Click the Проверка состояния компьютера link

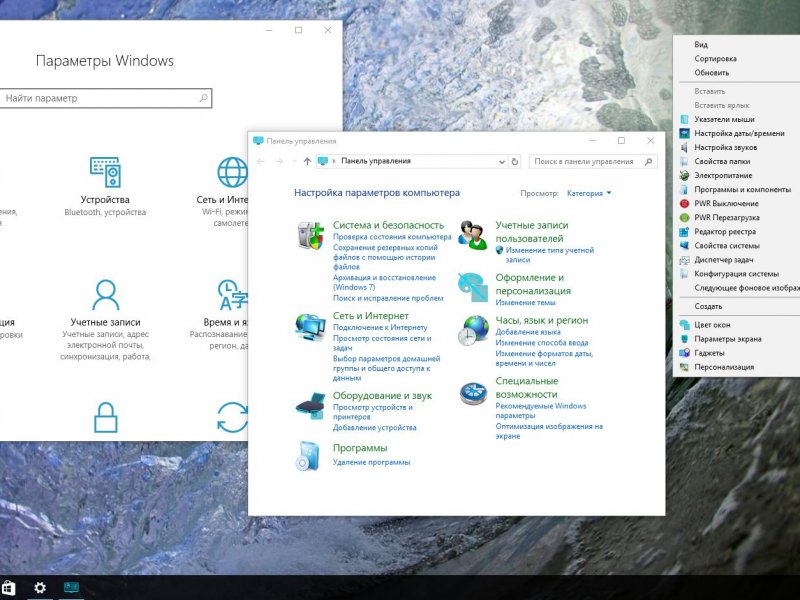tap(392, 237)
